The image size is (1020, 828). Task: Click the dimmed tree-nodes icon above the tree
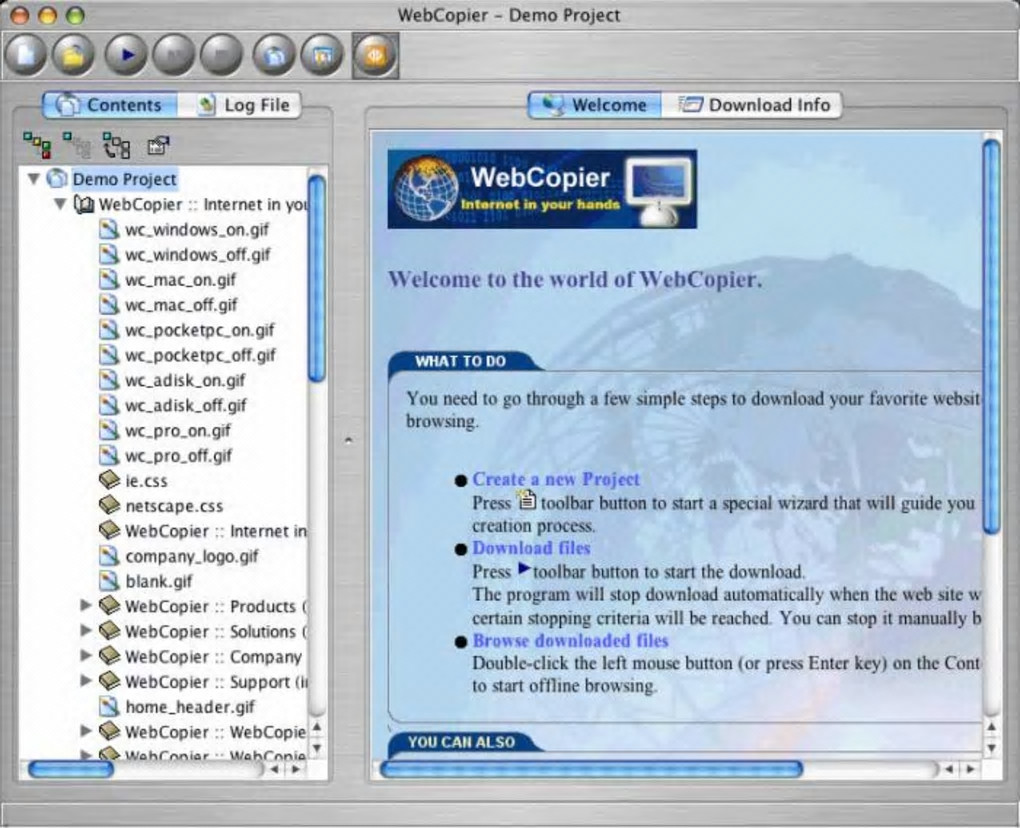(x=77, y=144)
